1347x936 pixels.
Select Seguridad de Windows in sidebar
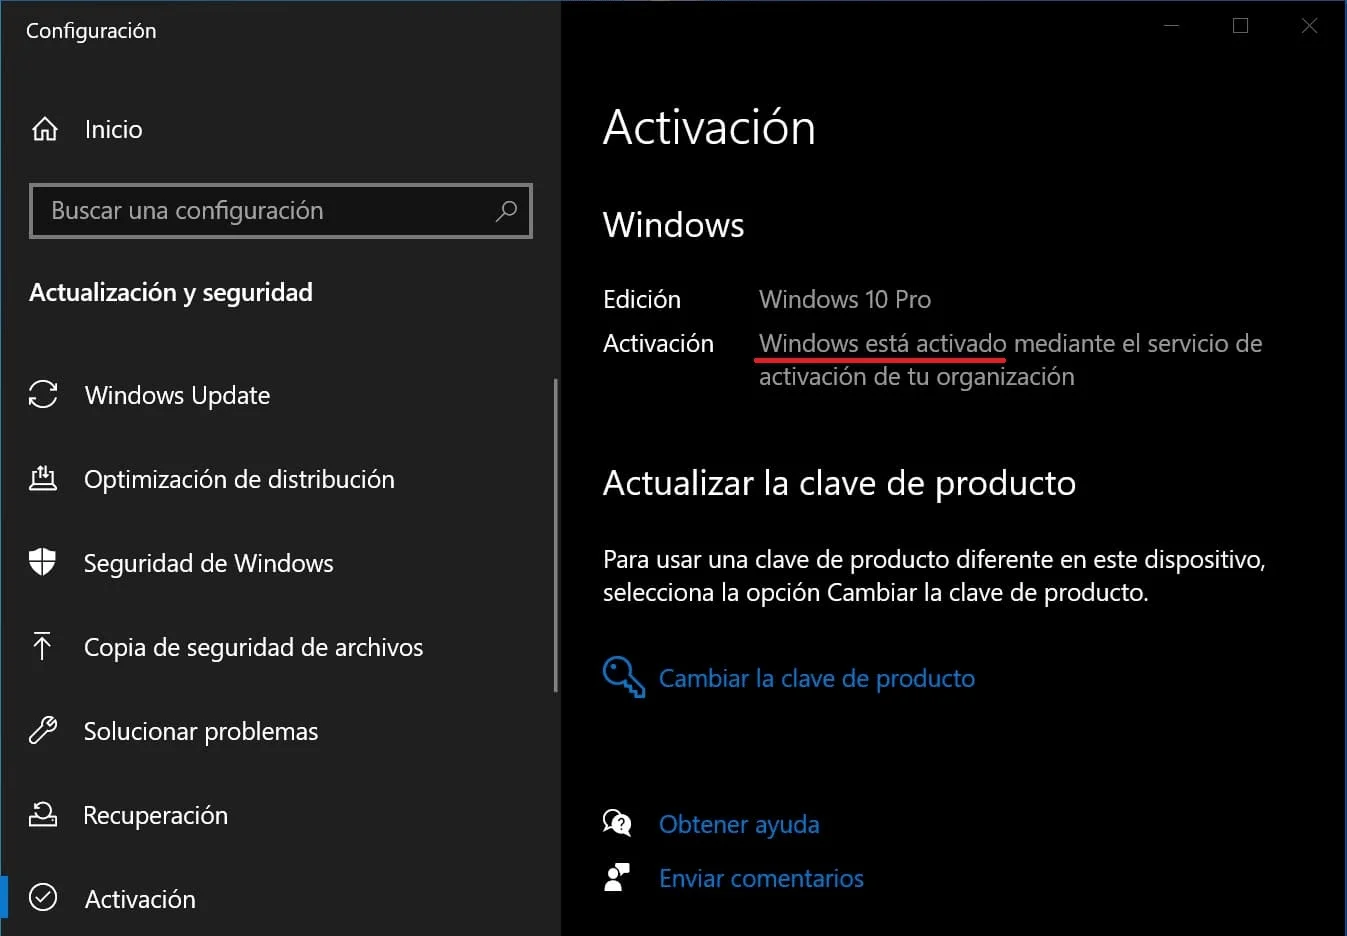[x=208, y=563]
